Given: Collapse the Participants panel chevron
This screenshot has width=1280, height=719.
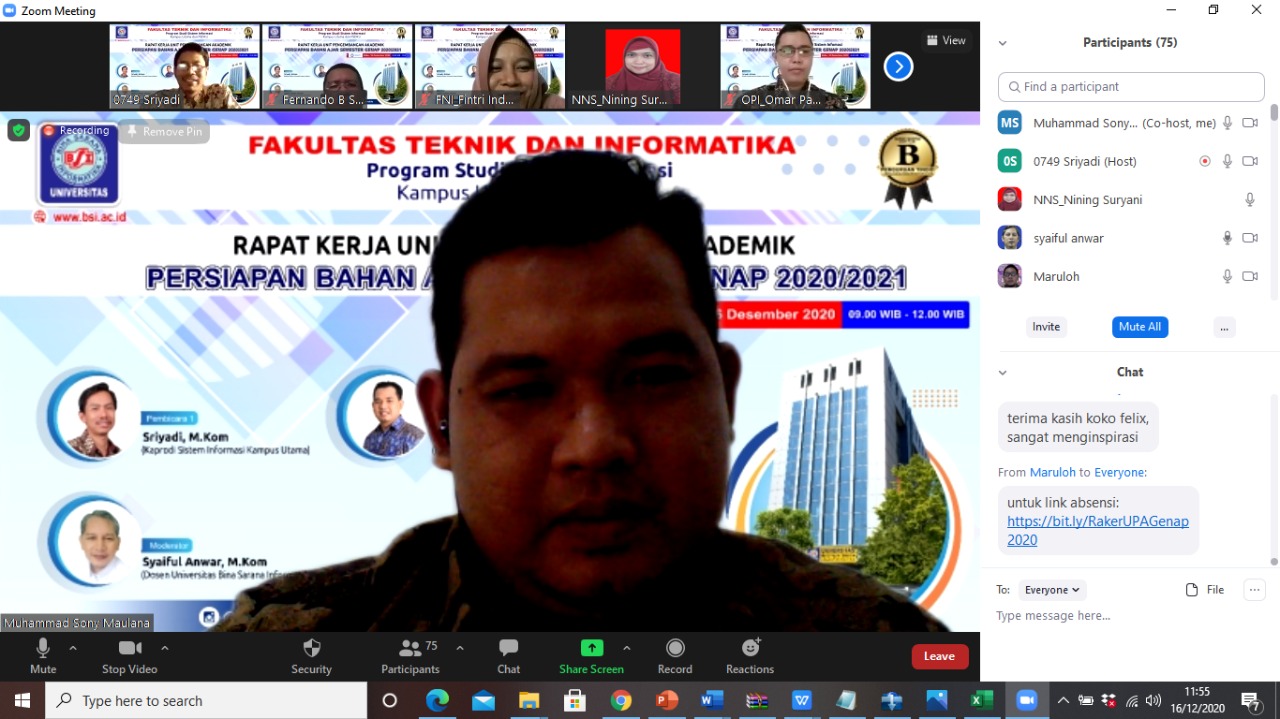Looking at the screenshot, I should 1002,43.
